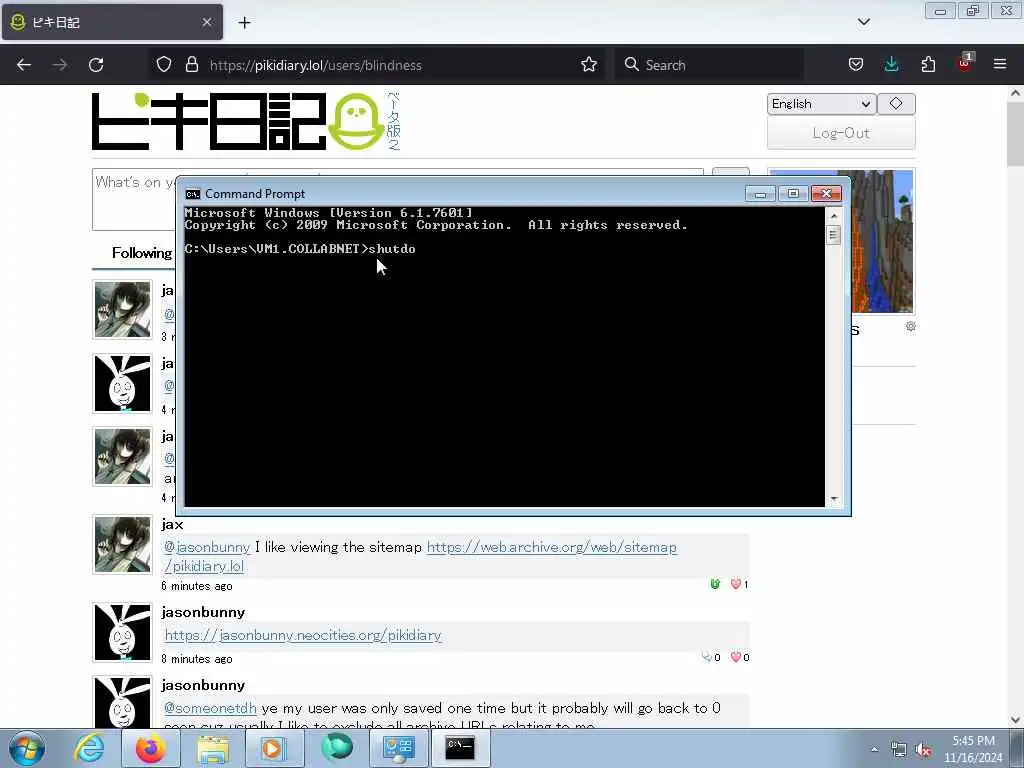Open the taskbar clock 5:45 PM
The width and height of the screenshot is (1024, 768).
[973, 749]
